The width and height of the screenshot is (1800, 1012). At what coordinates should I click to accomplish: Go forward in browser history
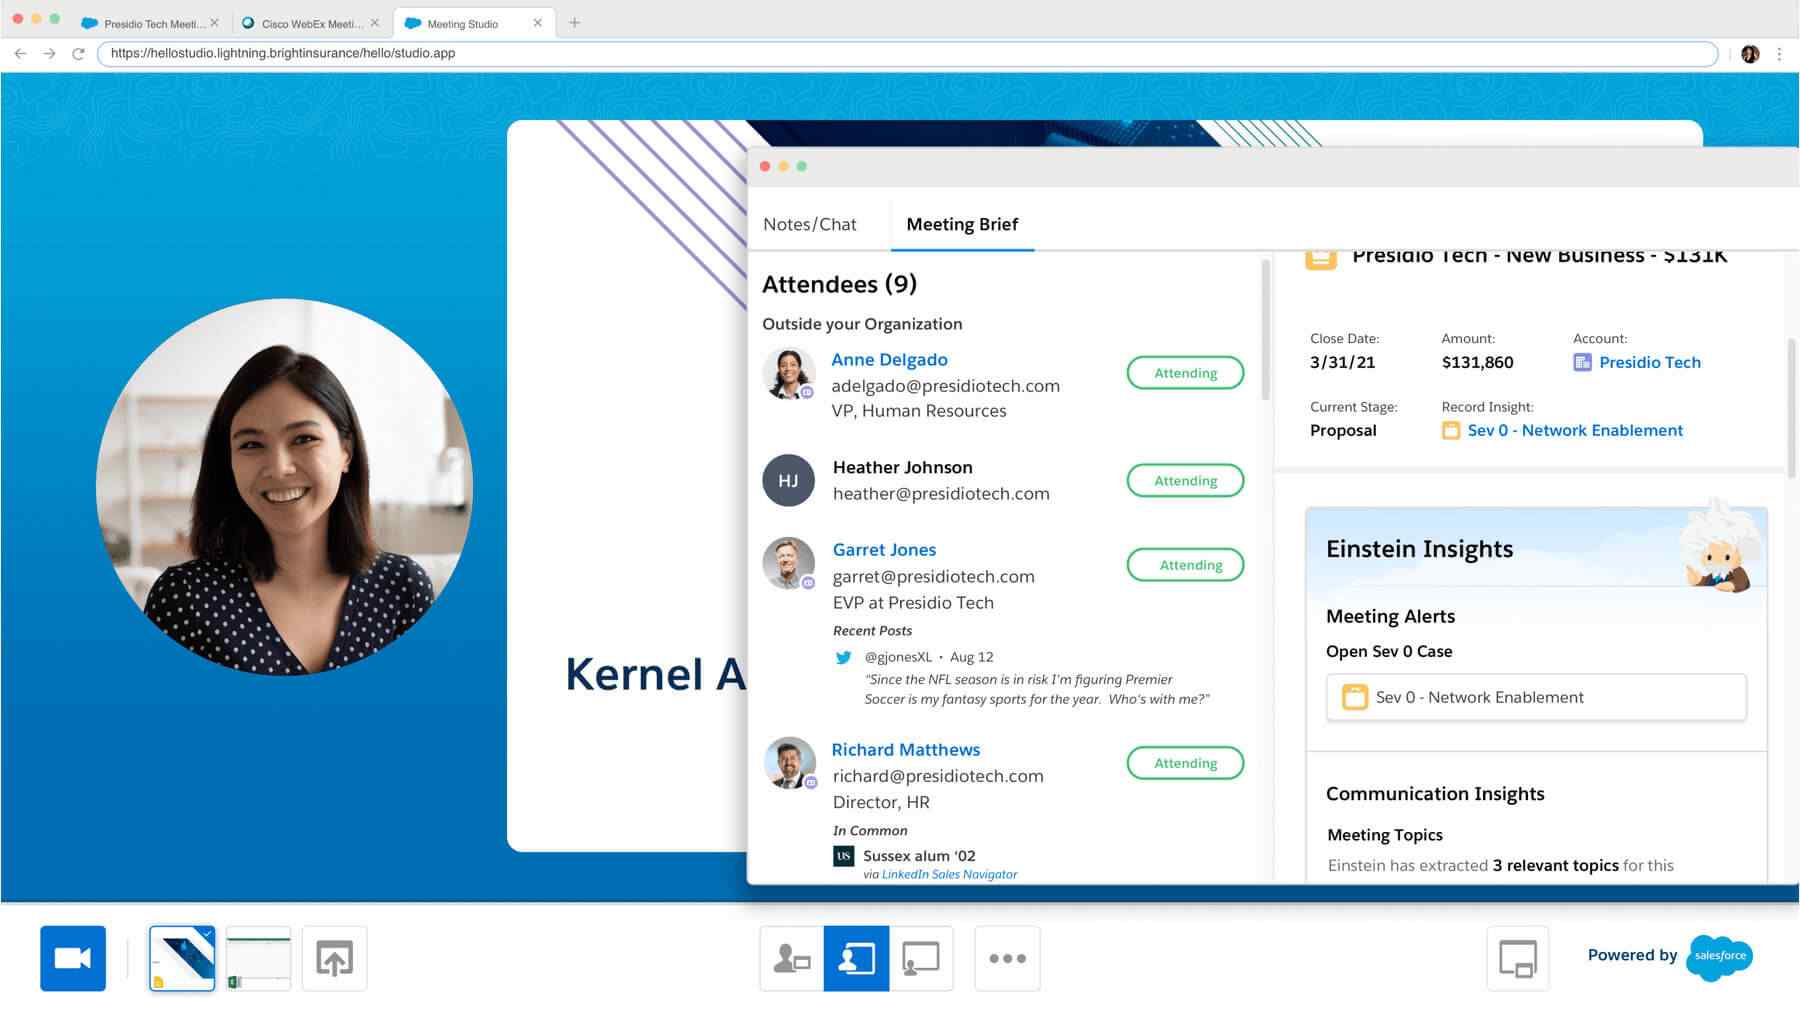(49, 53)
